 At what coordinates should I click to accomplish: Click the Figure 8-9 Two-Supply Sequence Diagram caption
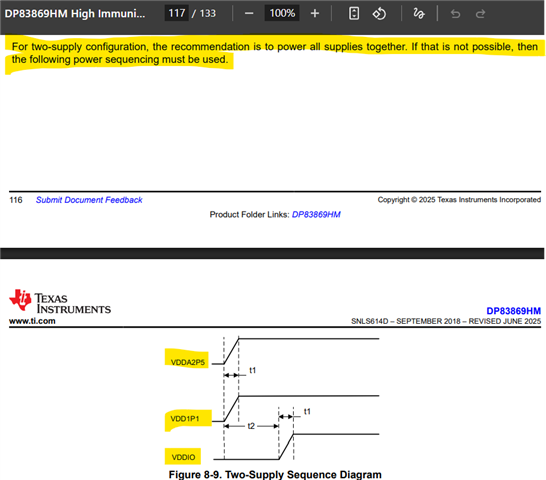pyautogui.click(x=275, y=474)
